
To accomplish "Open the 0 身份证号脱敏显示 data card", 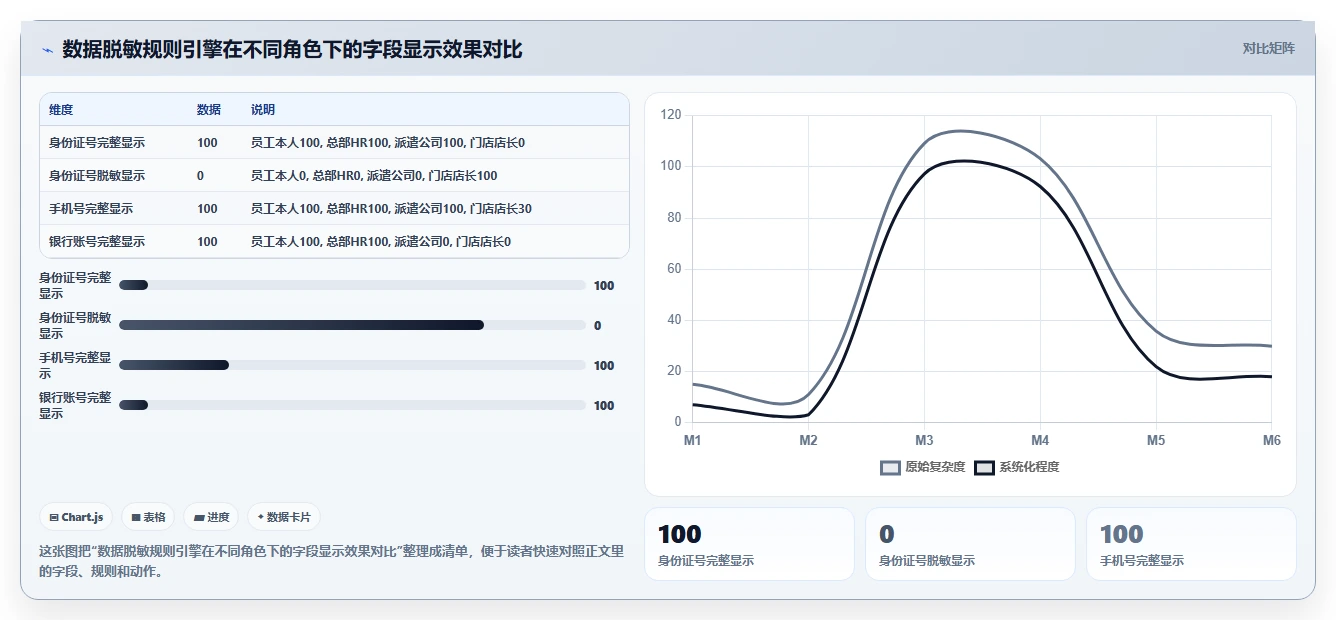I will click(970, 544).
